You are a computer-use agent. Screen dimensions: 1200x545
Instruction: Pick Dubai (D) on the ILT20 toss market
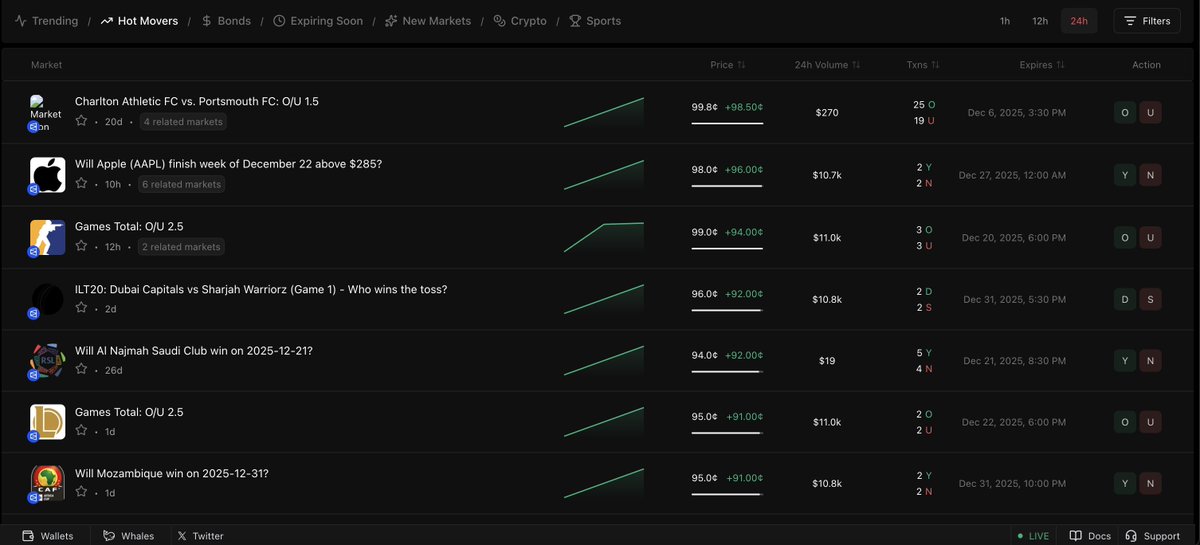point(1125,299)
